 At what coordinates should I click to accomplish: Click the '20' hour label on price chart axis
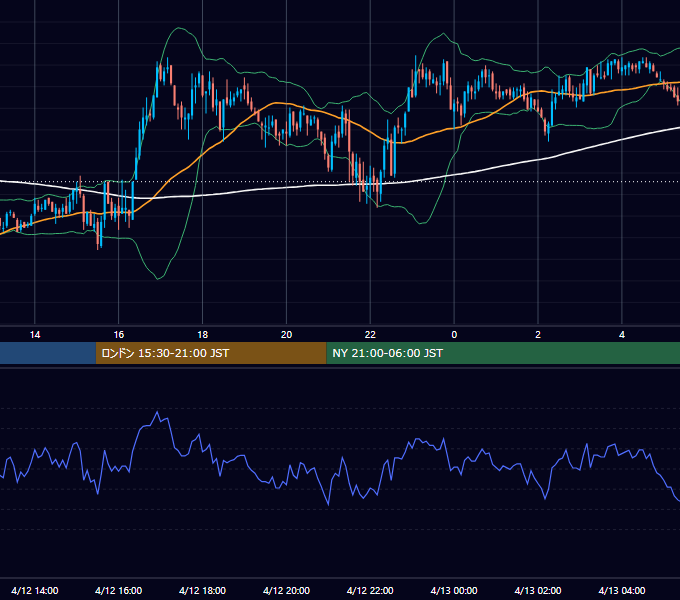point(286,335)
